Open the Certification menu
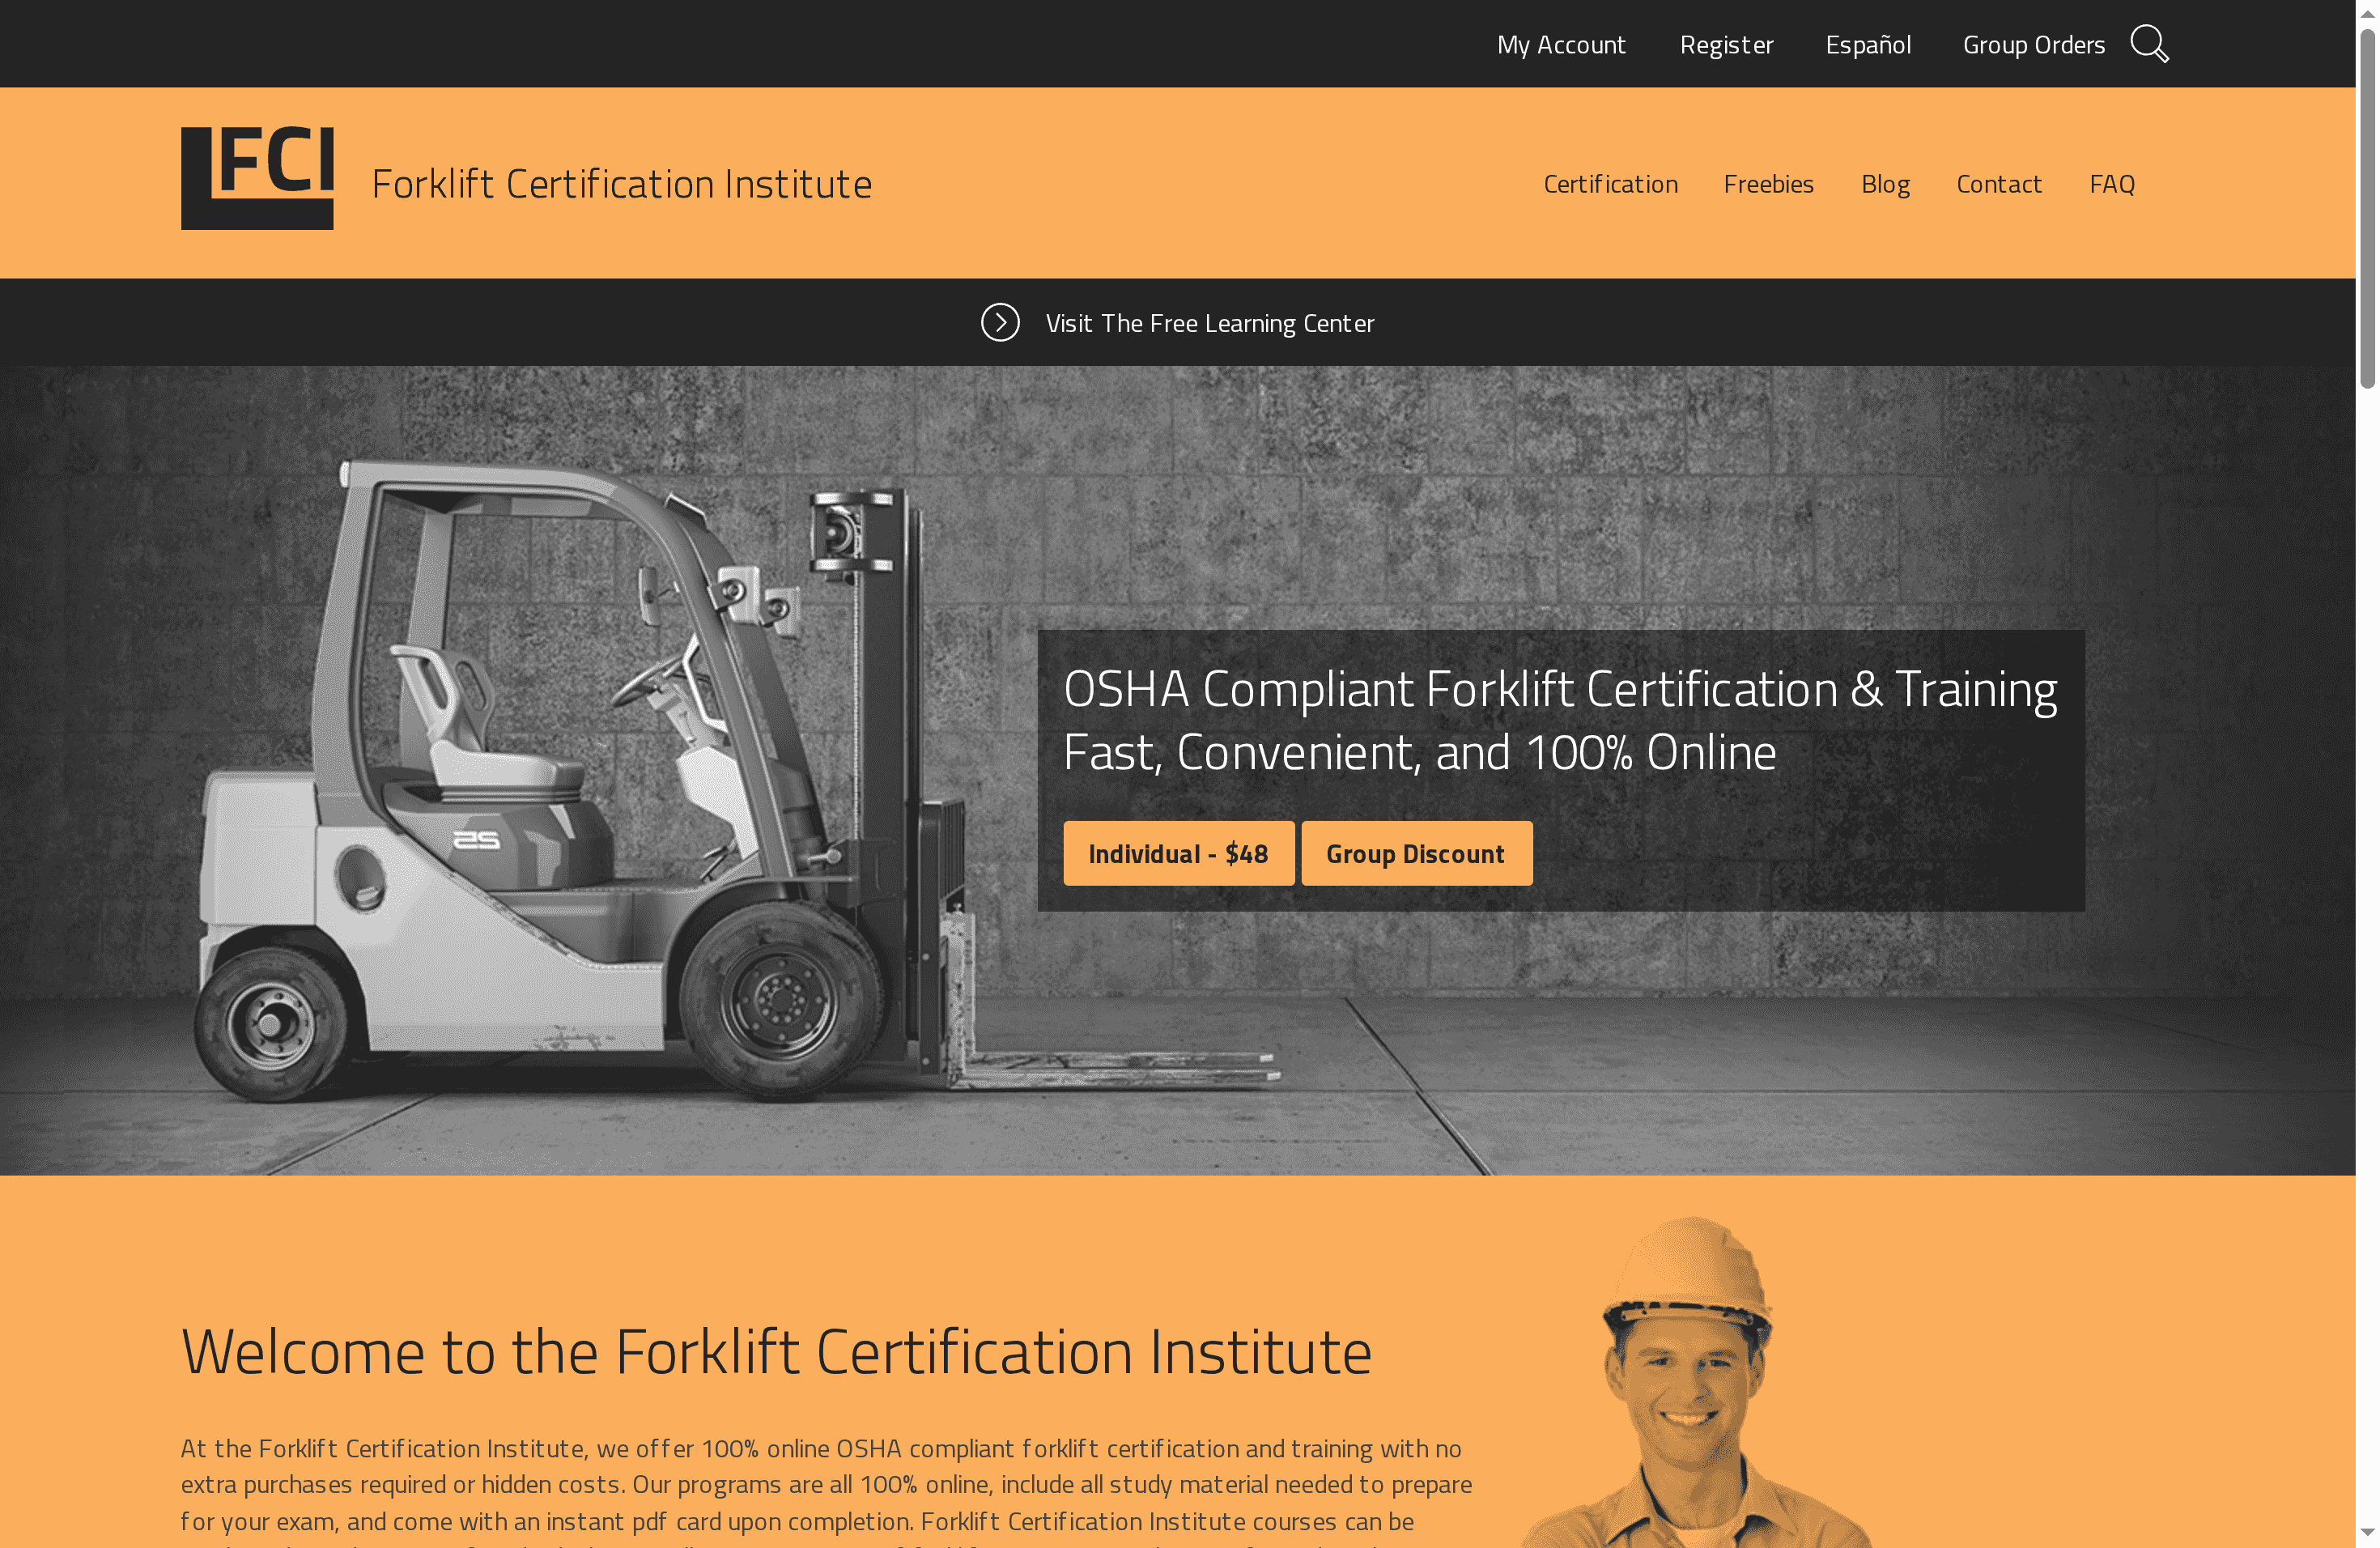 click(1610, 184)
